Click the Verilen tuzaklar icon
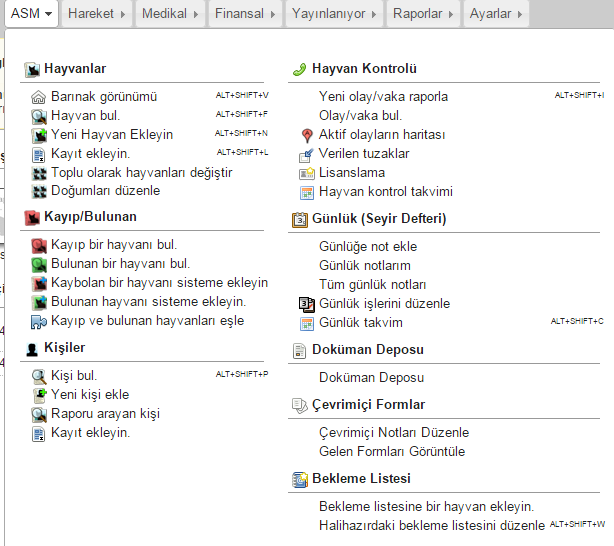 click(306, 155)
